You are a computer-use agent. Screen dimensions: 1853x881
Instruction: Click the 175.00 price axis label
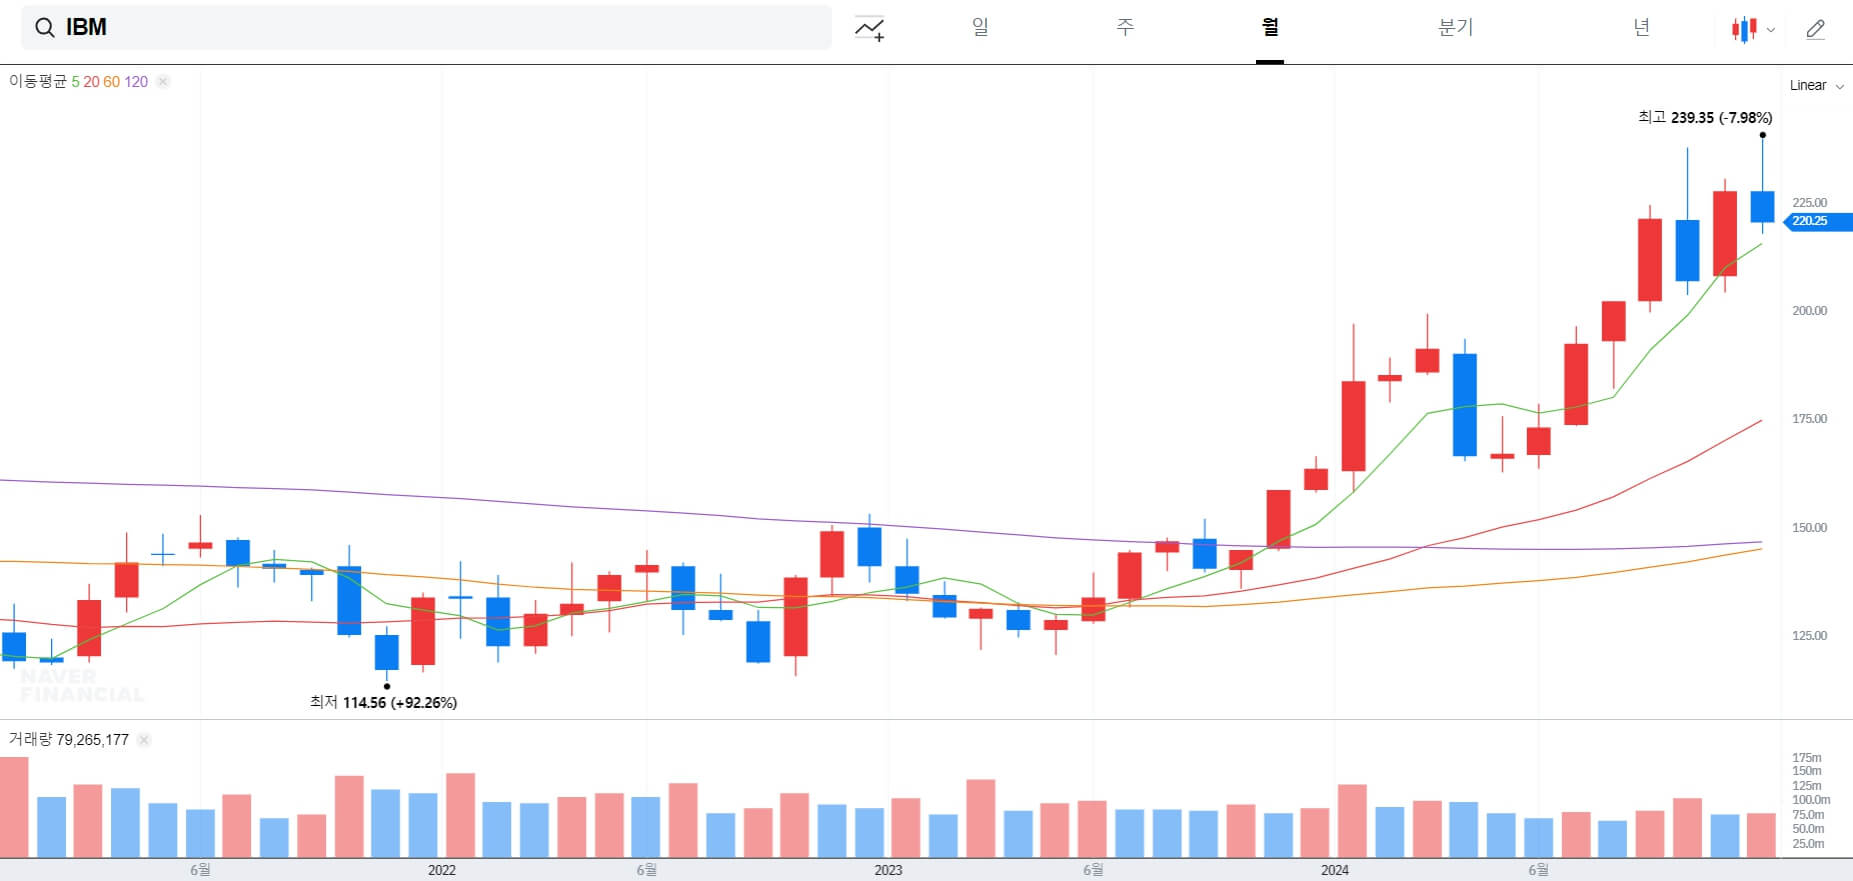pyautogui.click(x=1809, y=419)
